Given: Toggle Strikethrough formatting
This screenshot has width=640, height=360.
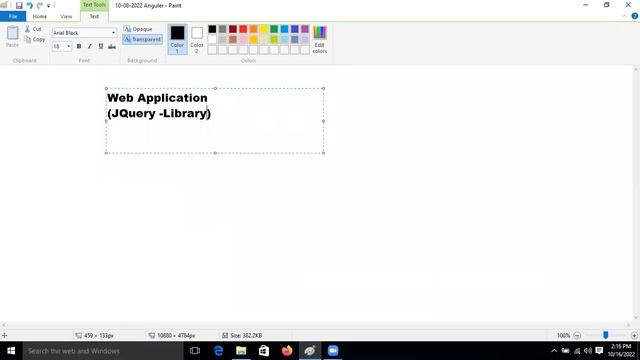Looking at the screenshot, I should tap(112, 46).
